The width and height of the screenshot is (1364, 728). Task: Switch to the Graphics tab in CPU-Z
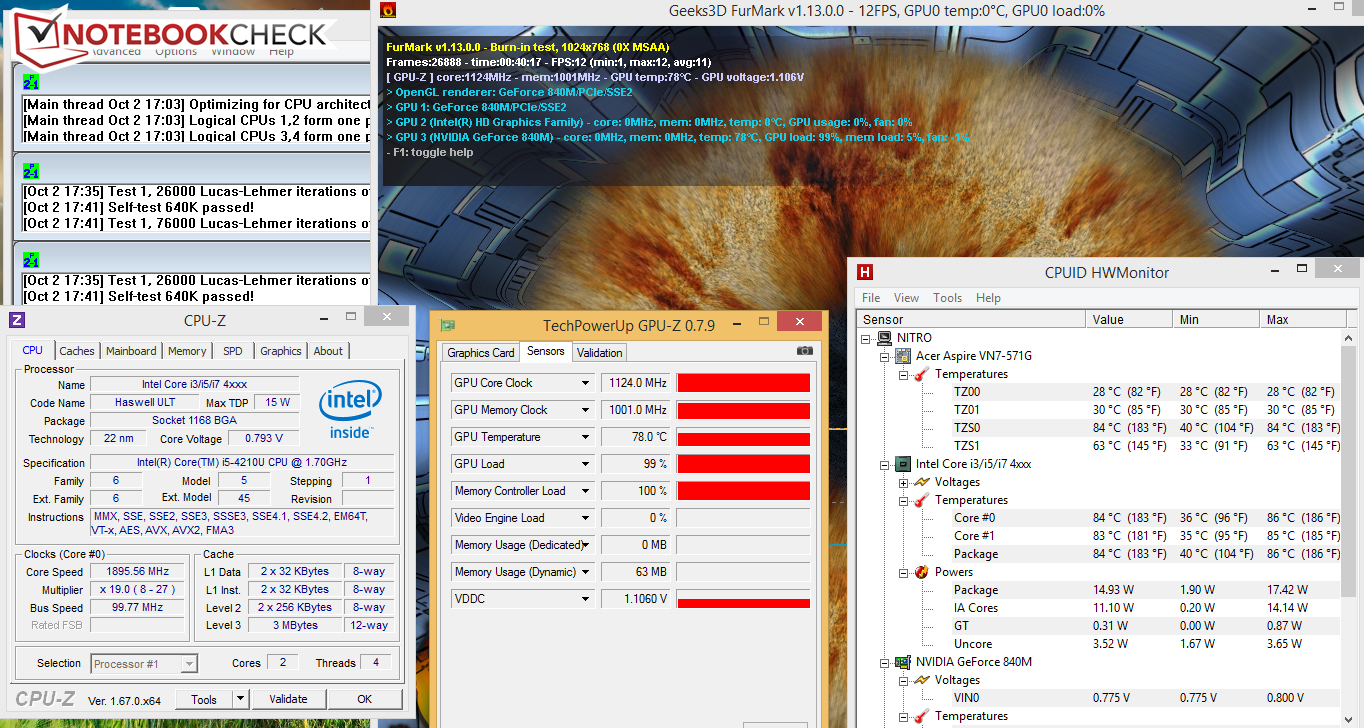(281, 351)
